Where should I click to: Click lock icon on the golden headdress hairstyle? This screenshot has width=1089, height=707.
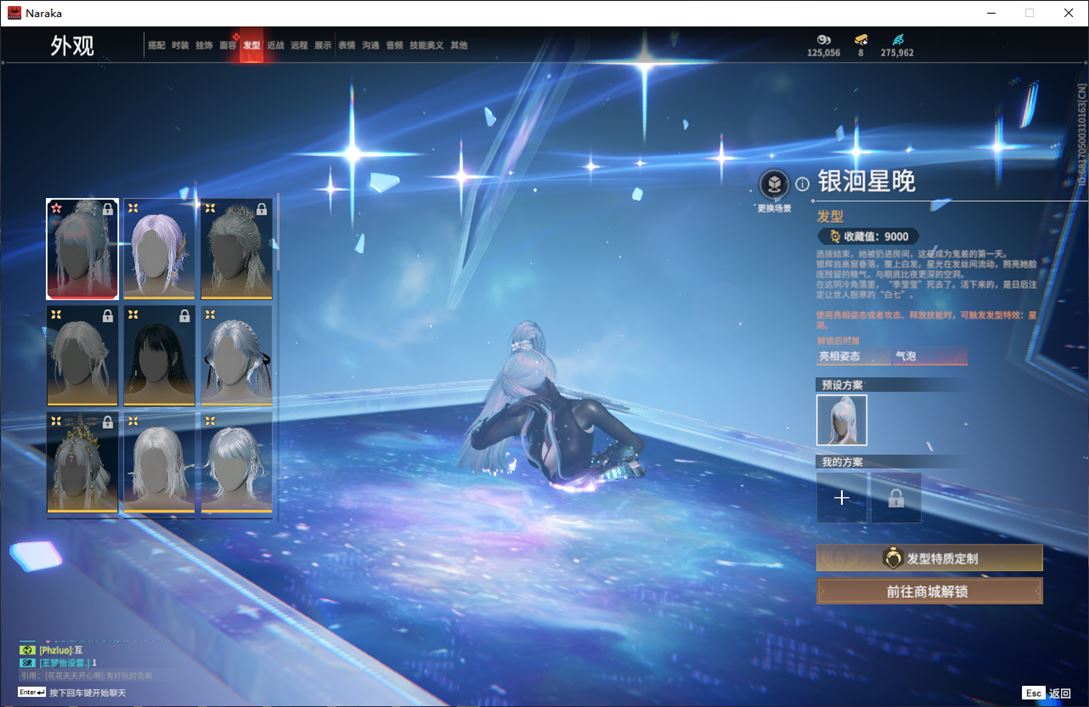tap(108, 422)
